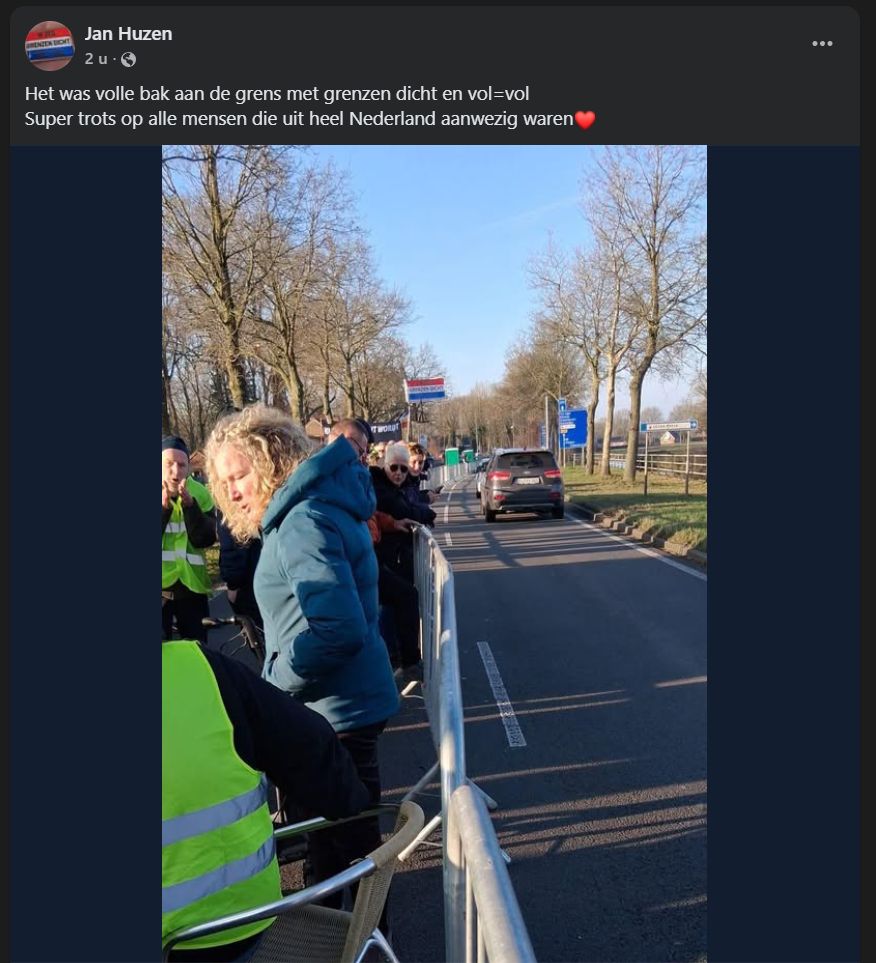Click the red-white-blue flag banner in photo
Viewport: 876px width, 963px height.
[x=426, y=389]
